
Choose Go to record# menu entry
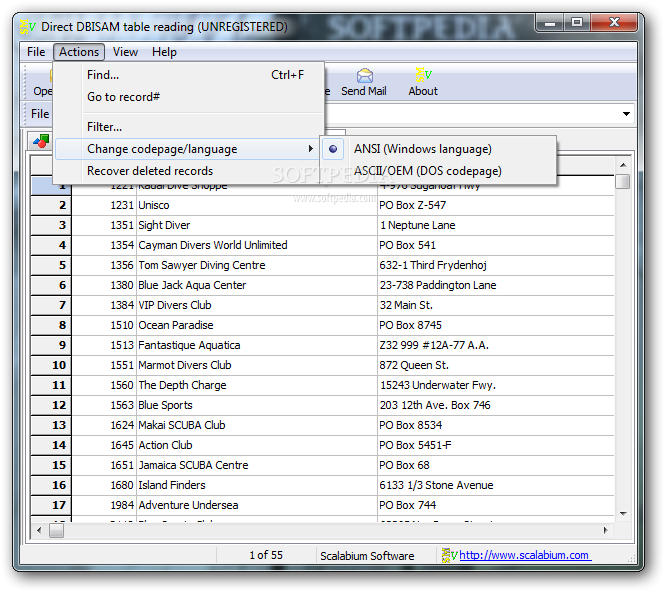[189, 97]
